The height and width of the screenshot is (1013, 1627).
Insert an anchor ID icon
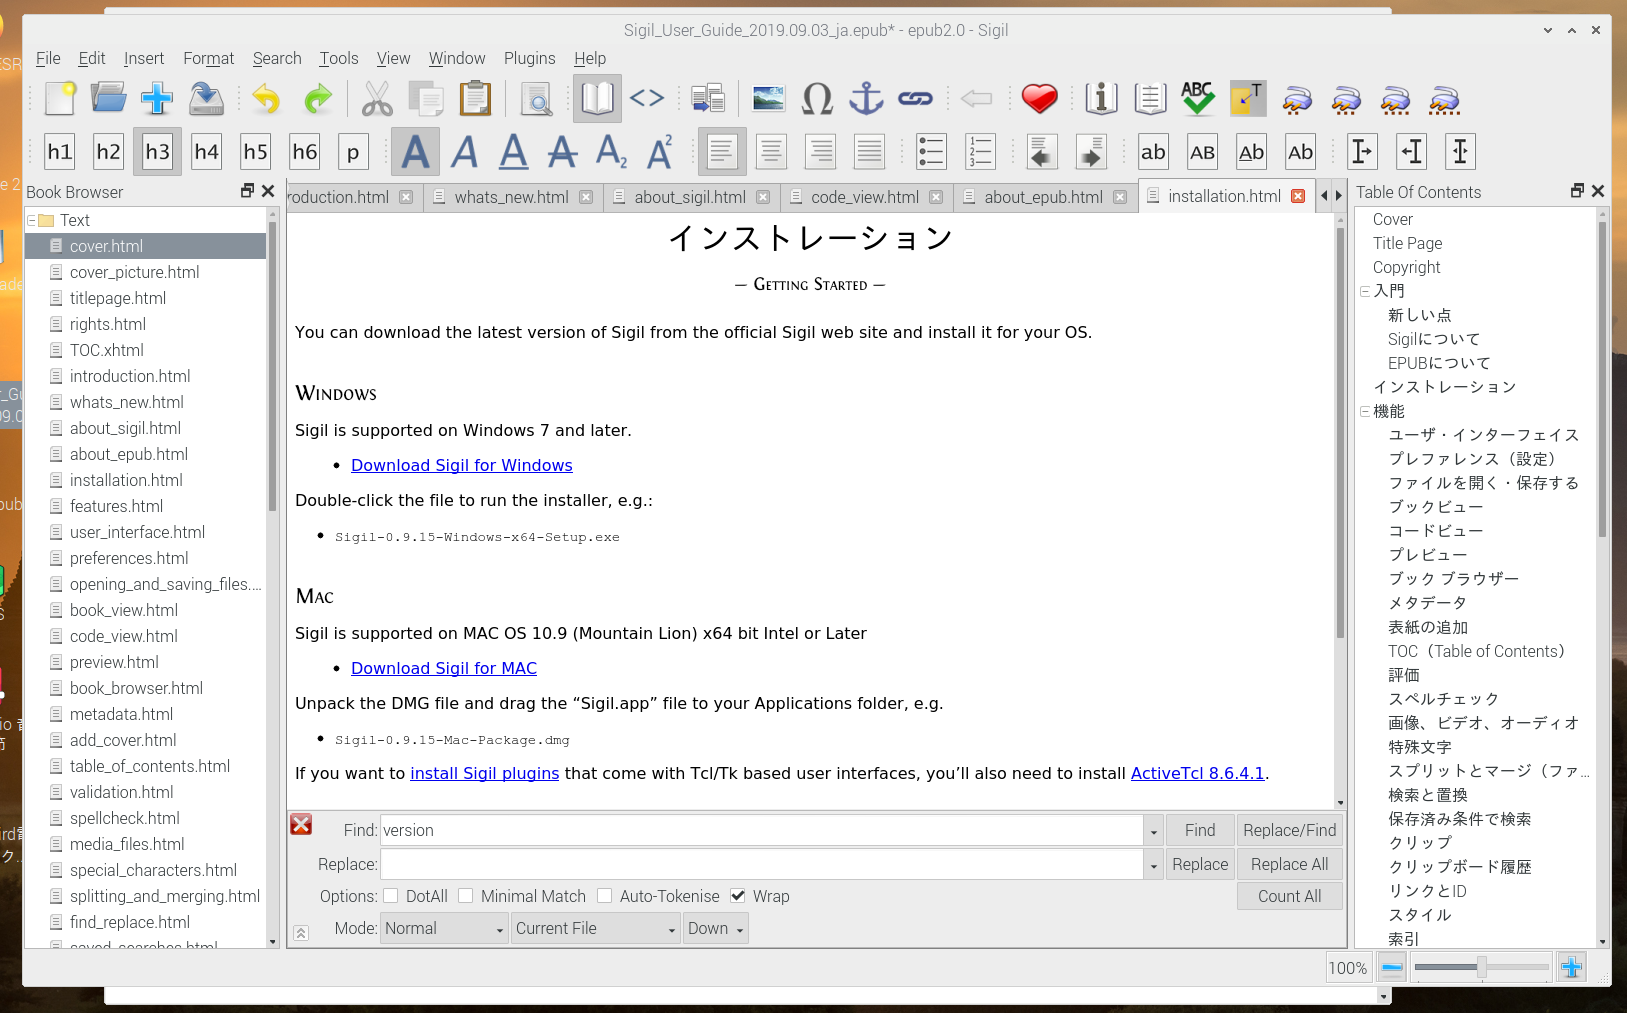coord(866,99)
